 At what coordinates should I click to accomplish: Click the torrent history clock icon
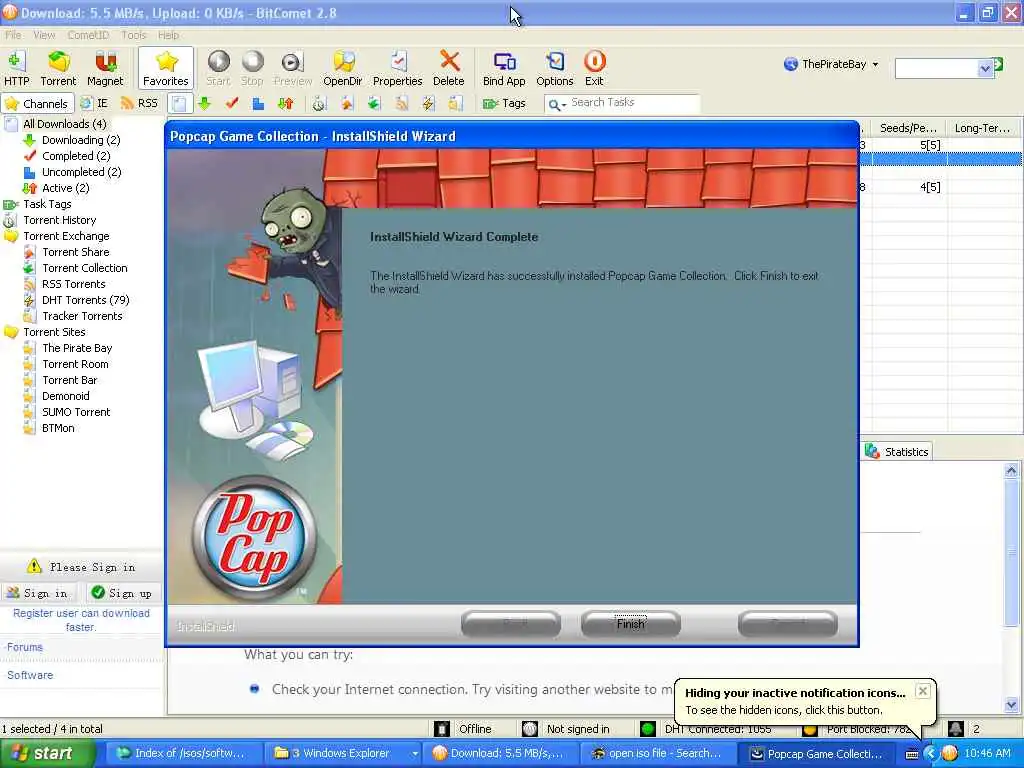click(x=319, y=103)
